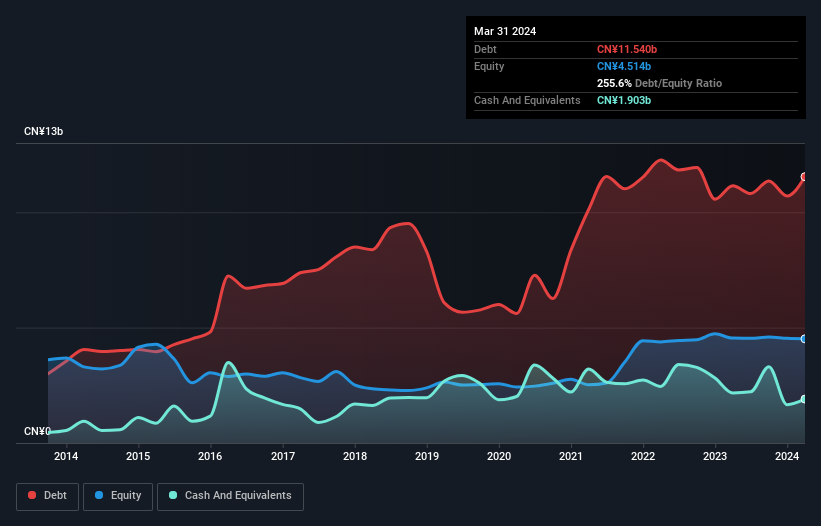
Task: Select the 2016 x-axis label
Action: (210, 456)
